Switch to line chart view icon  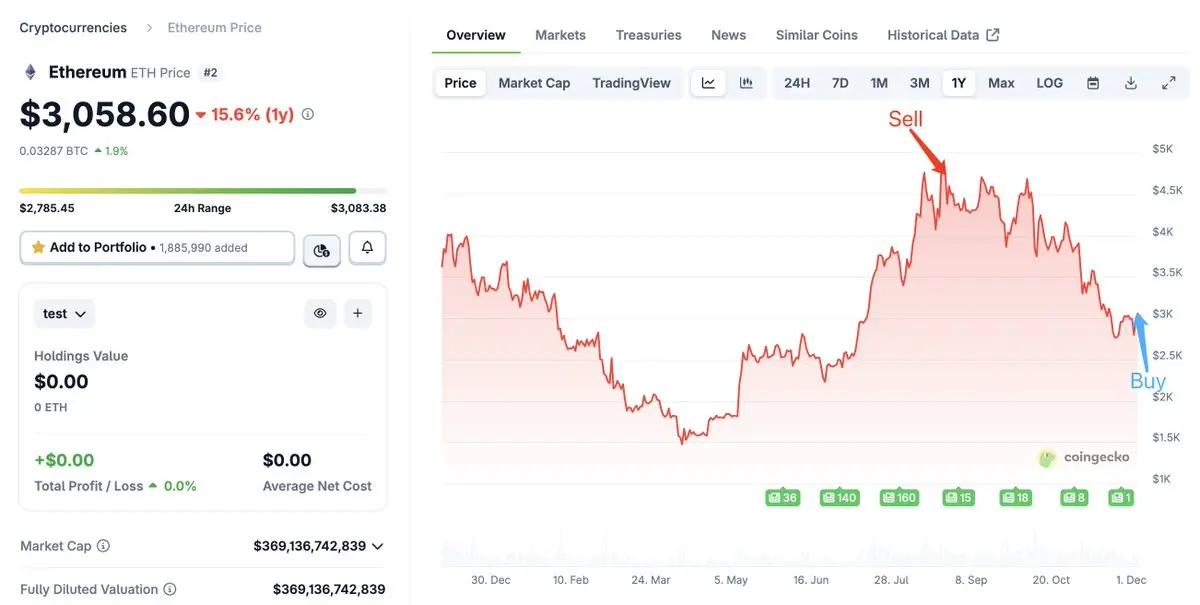coord(708,83)
